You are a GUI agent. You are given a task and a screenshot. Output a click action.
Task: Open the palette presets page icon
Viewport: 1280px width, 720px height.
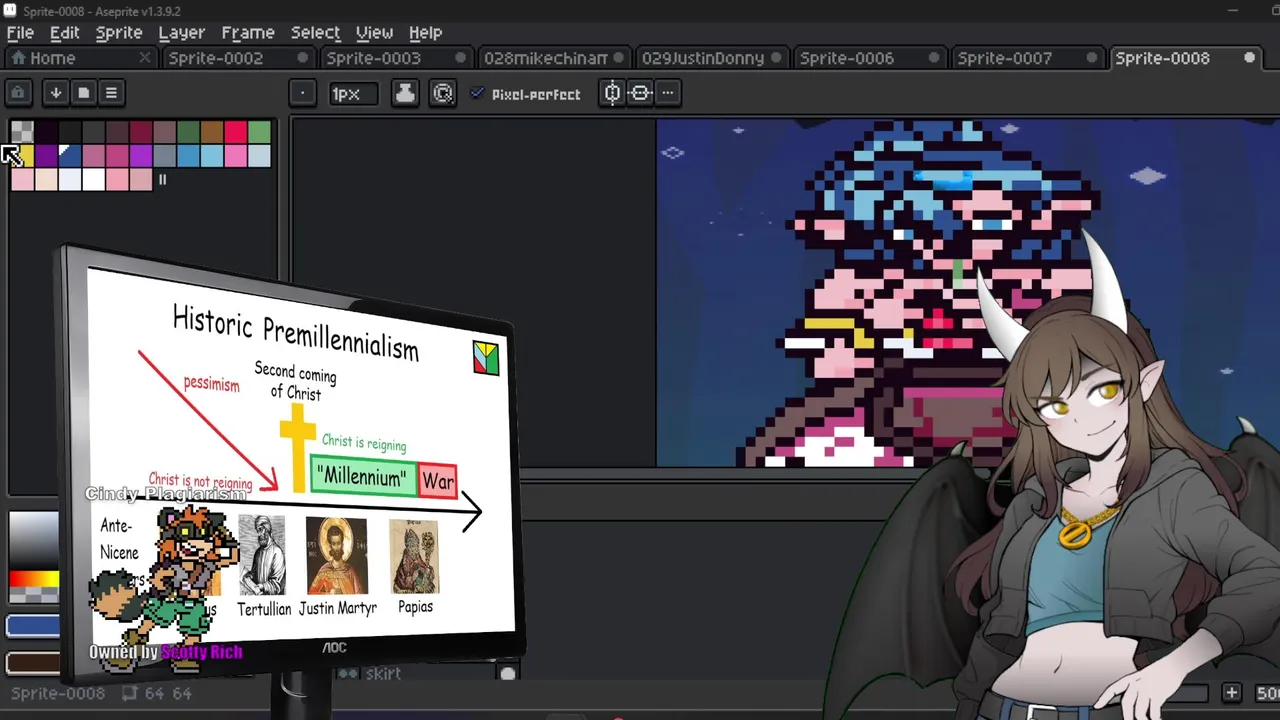[x=84, y=93]
